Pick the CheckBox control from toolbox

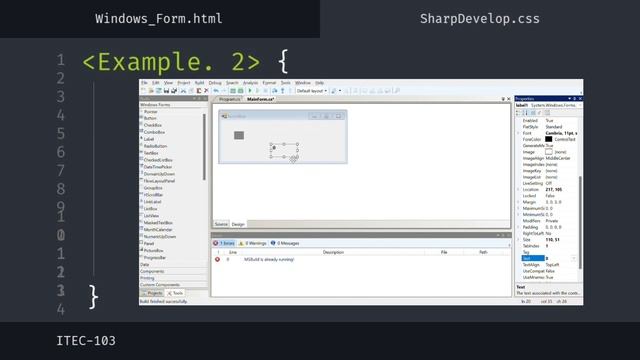[153, 125]
